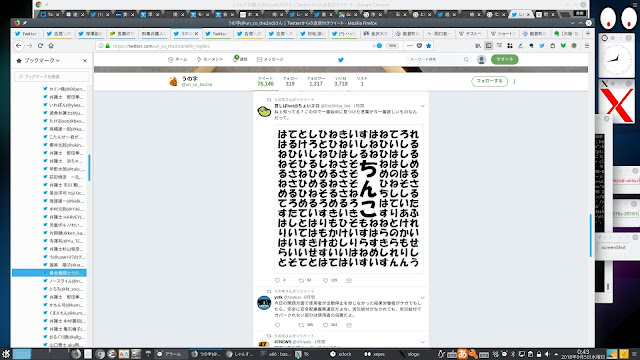Image resolution: width=640 pixels, height=360 pixels.
Task: Open the Firefox Library icon
Action: (x=478, y=46)
